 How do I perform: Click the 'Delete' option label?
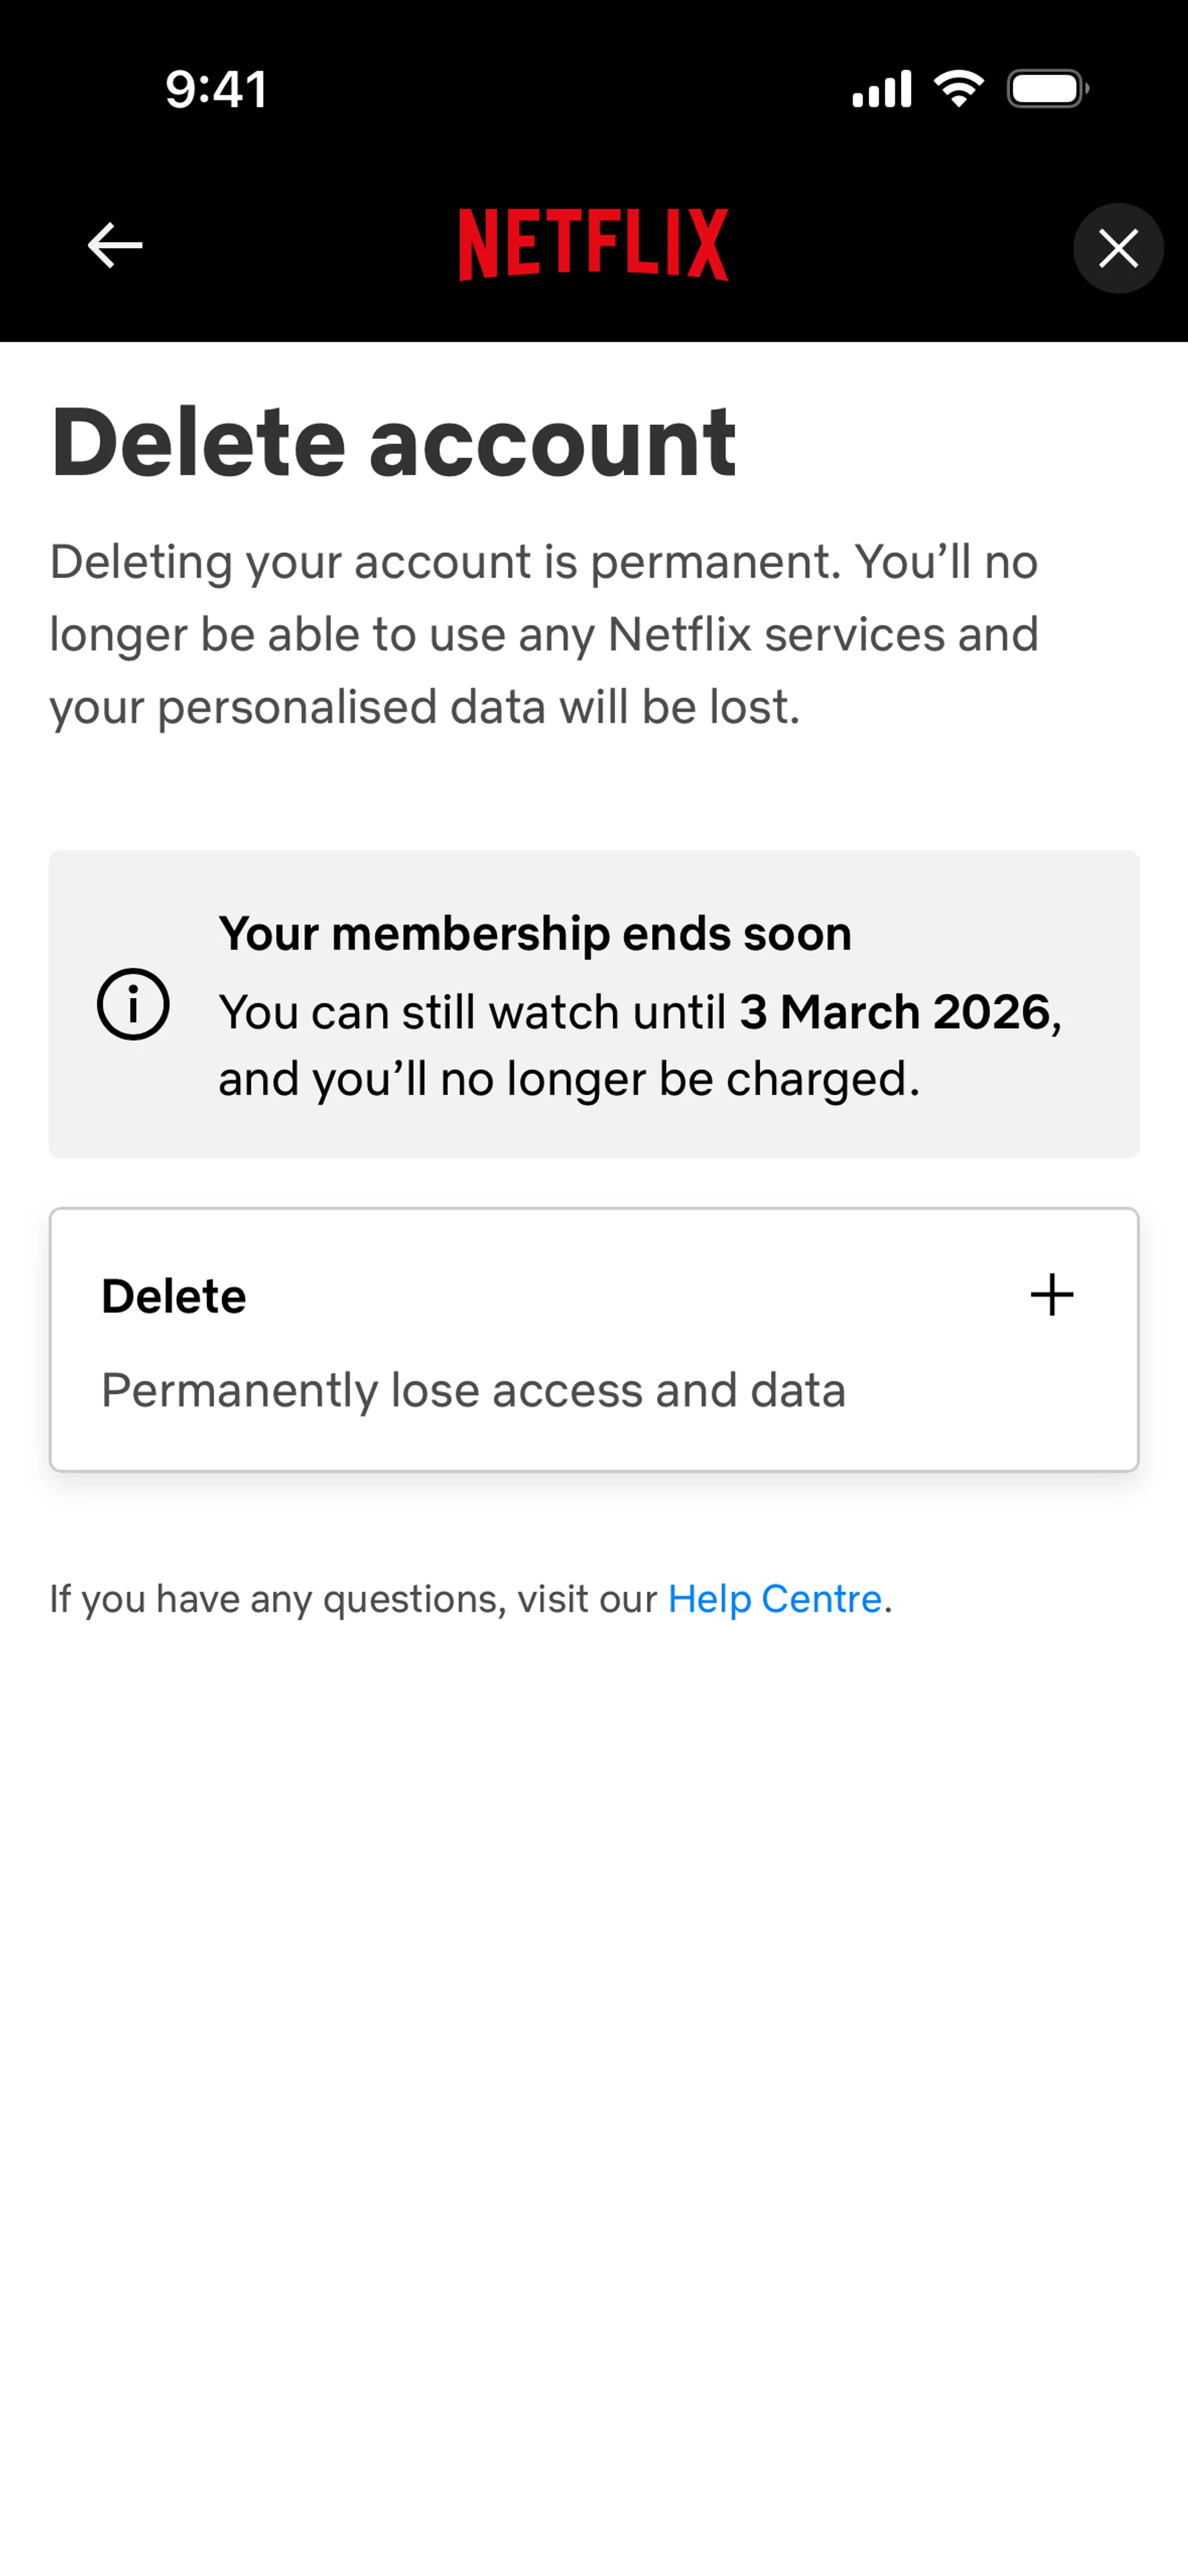click(x=174, y=1297)
